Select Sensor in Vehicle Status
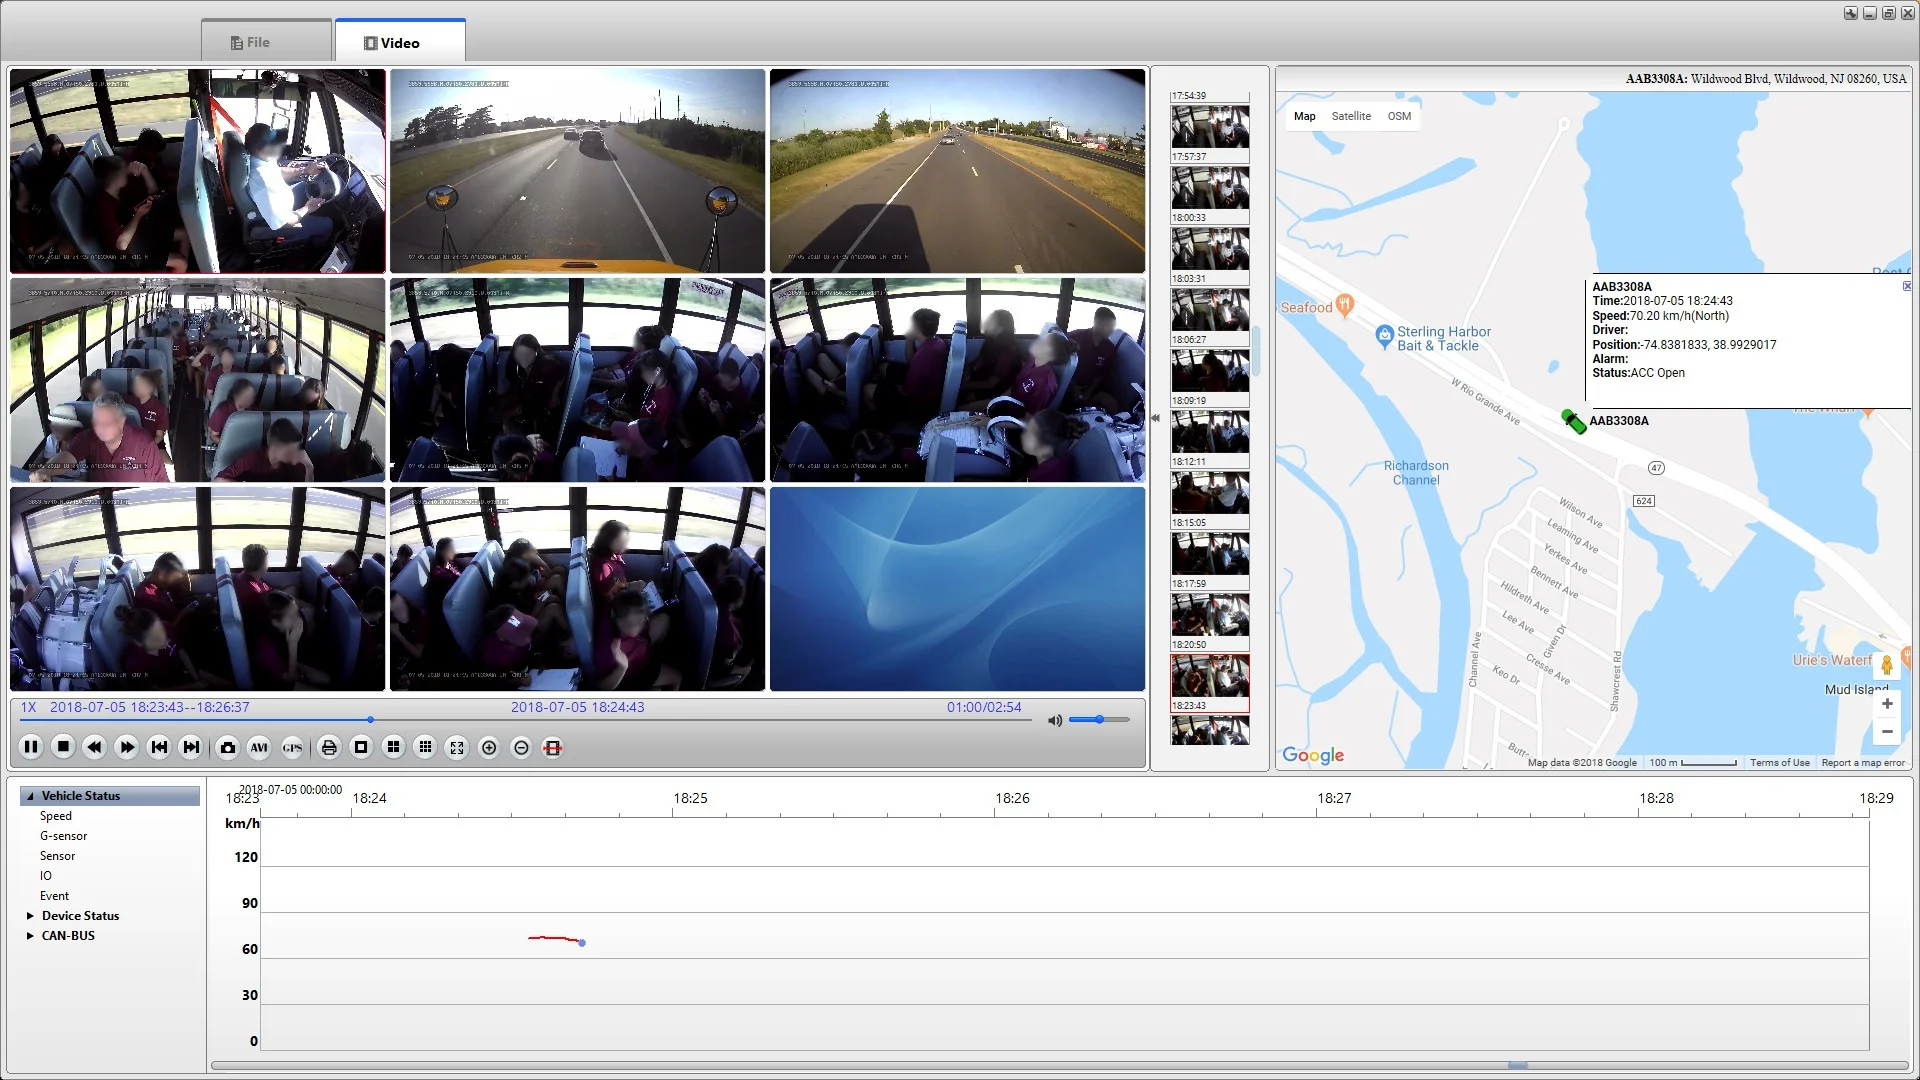 57,856
